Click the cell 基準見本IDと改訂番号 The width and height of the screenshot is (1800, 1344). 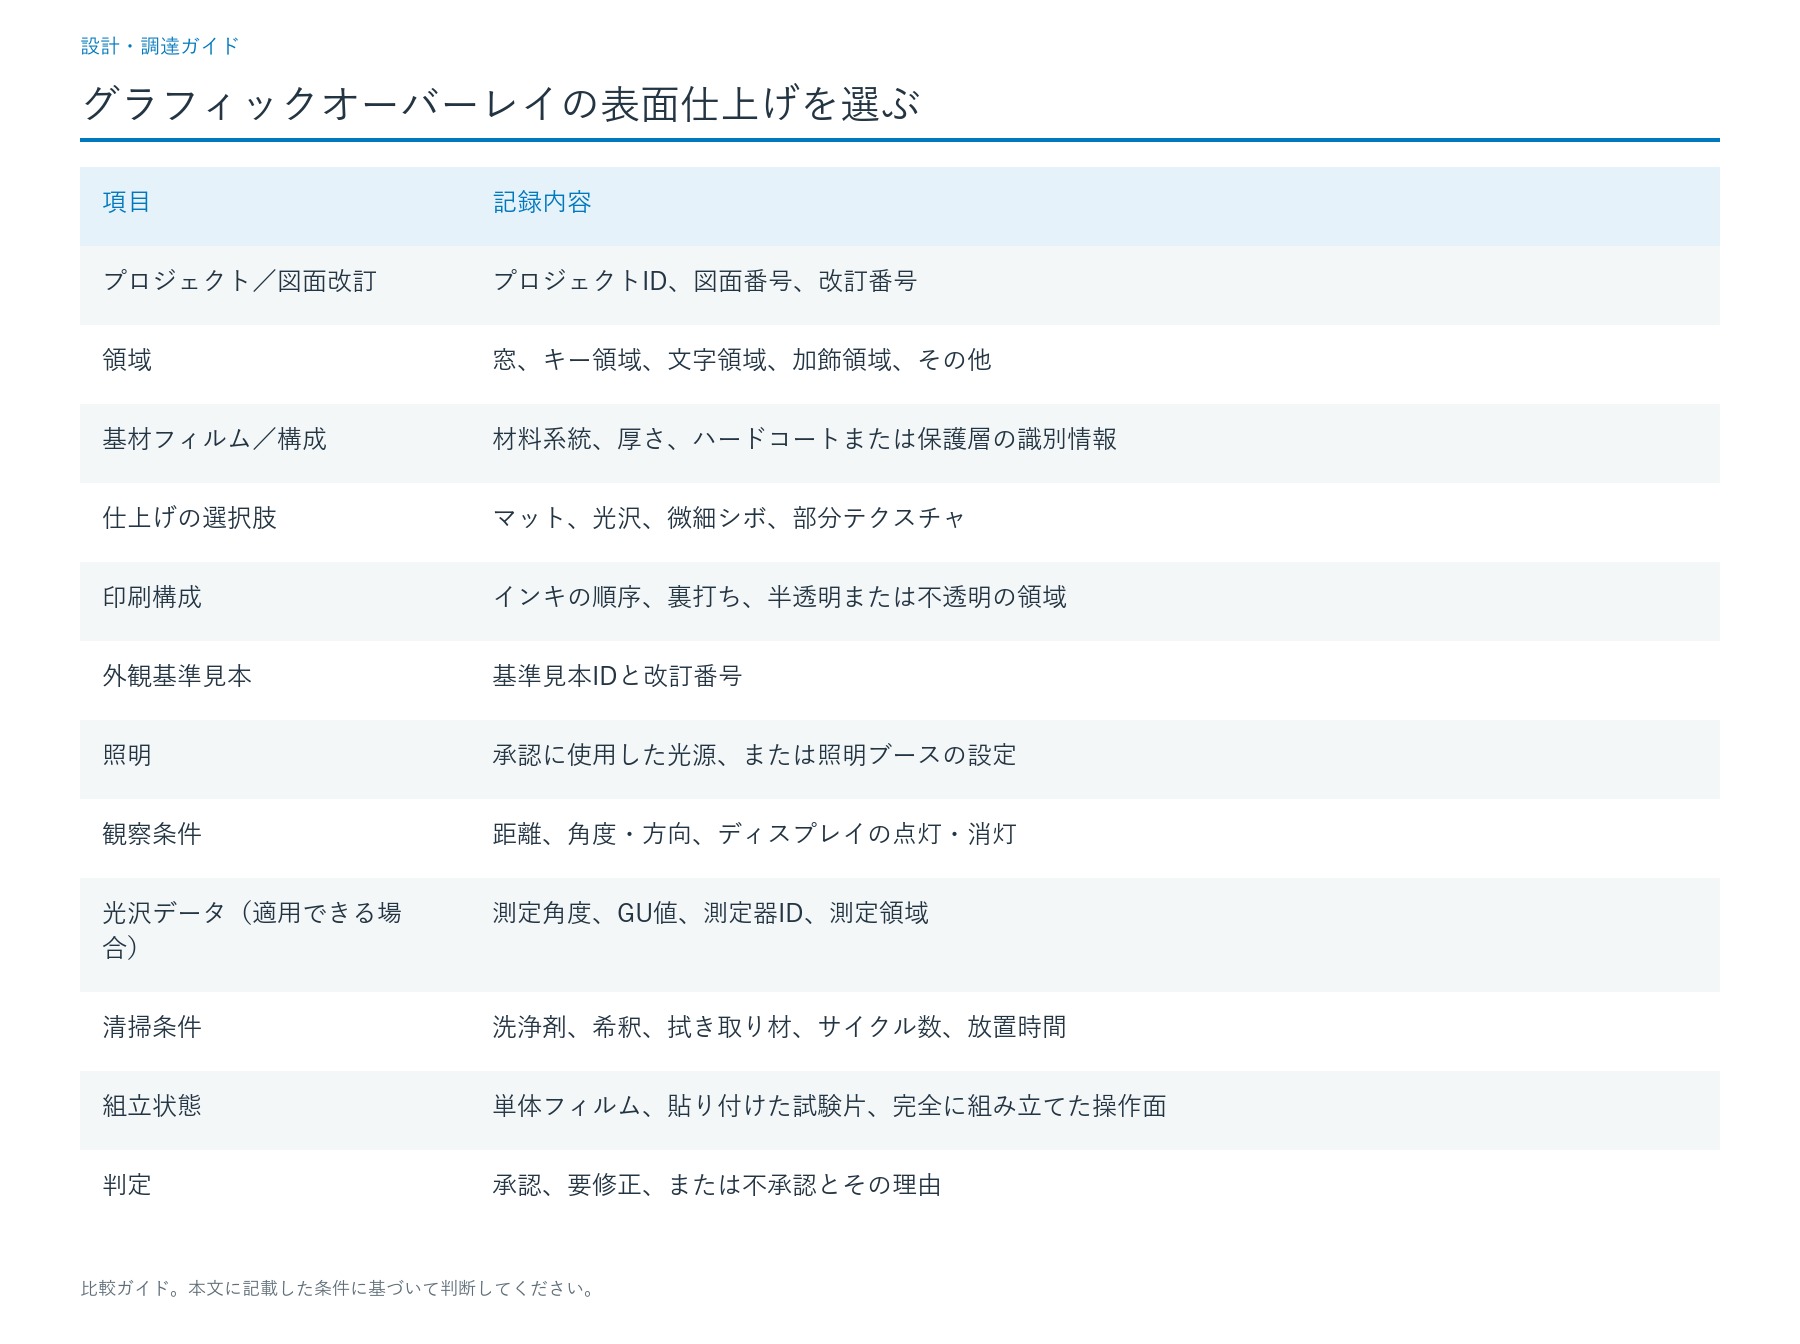[x=618, y=676]
